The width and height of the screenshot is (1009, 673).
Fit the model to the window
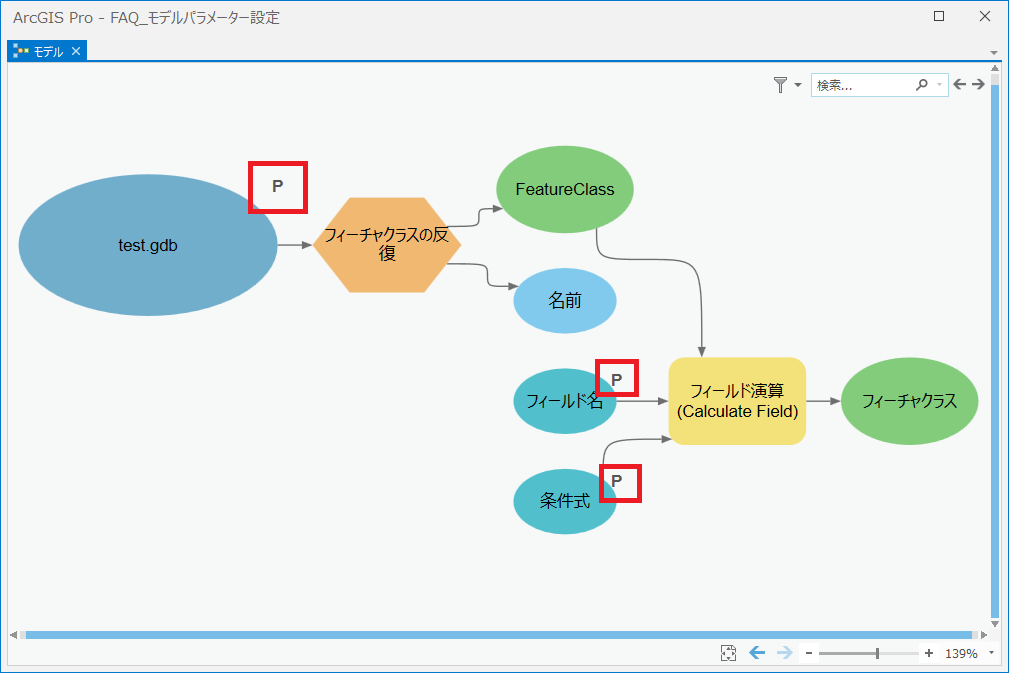point(728,653)
